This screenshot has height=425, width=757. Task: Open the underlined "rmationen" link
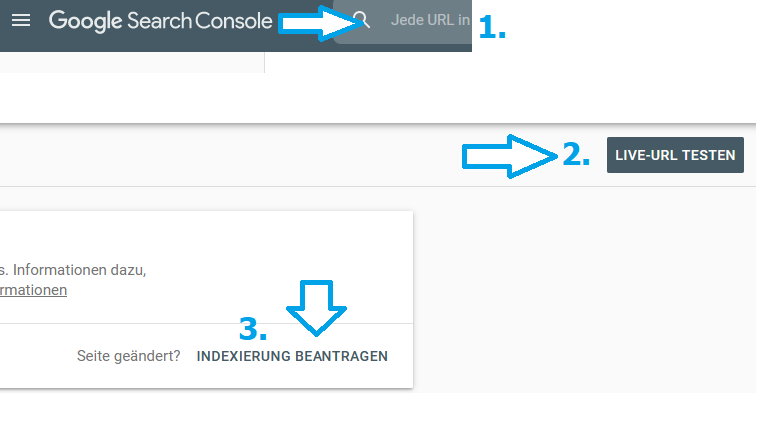pyautogui.click(x=33, y=290)
